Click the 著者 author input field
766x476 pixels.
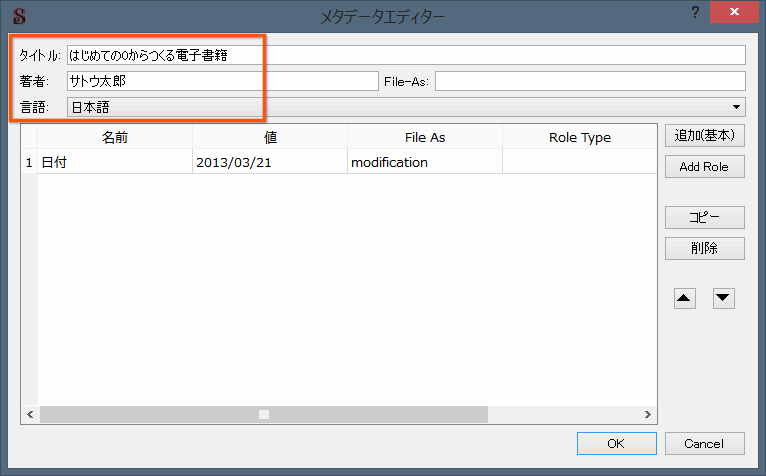pyautogui.click(x=221, y=81)
